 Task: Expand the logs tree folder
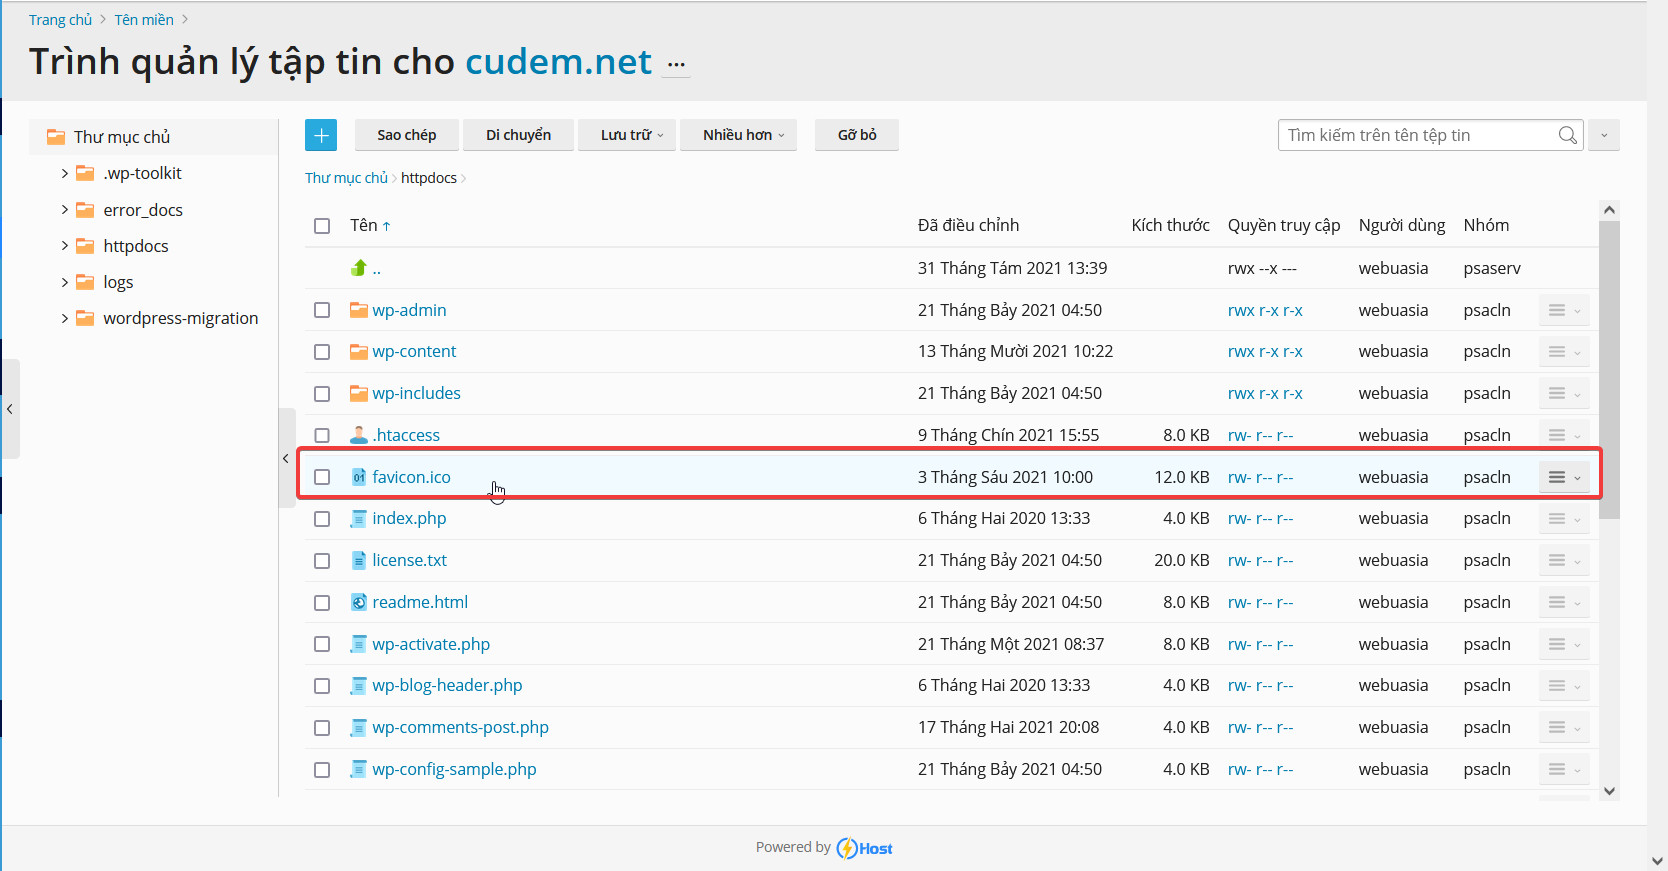[65, 282]
